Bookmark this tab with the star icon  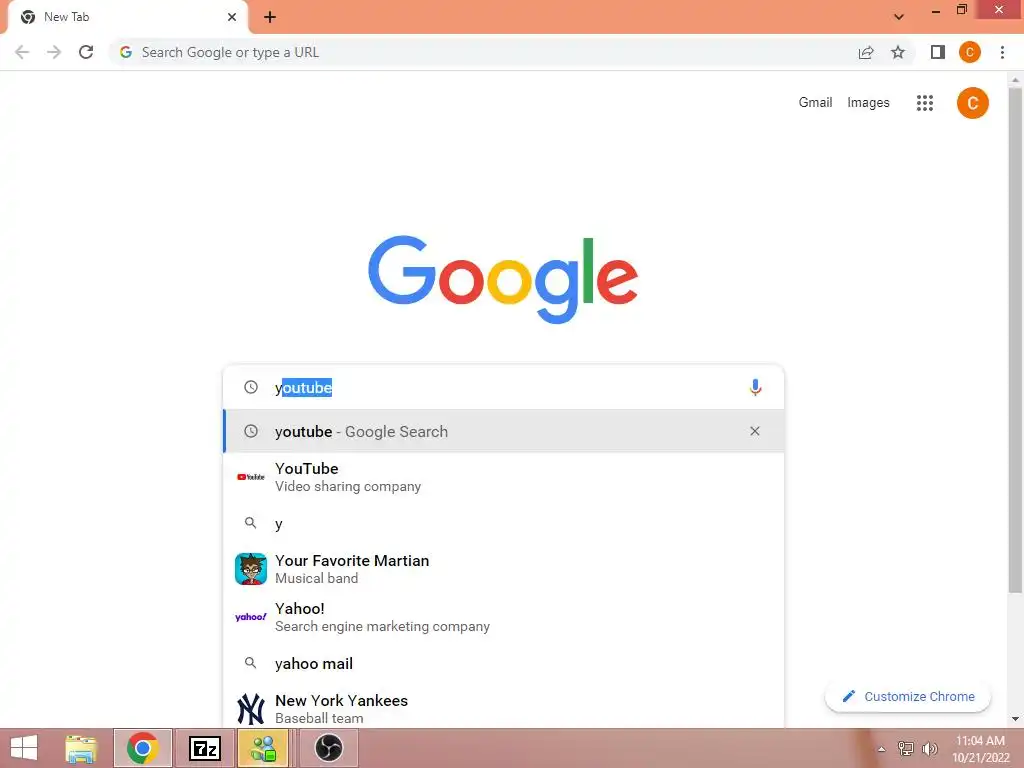(898, 52)
